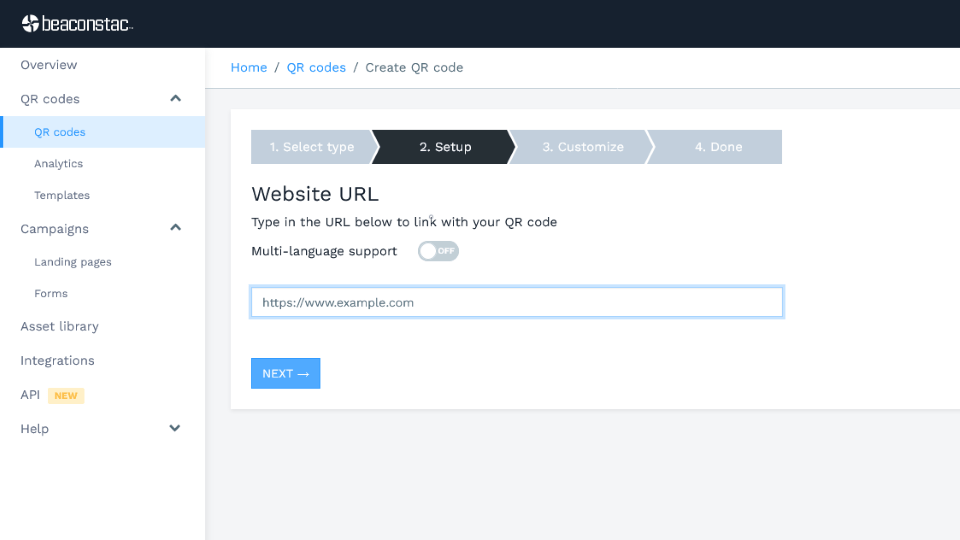This screenshot has height=540, width=960.
Task: Open Landing pages under Campaigns
Action: 73,262
